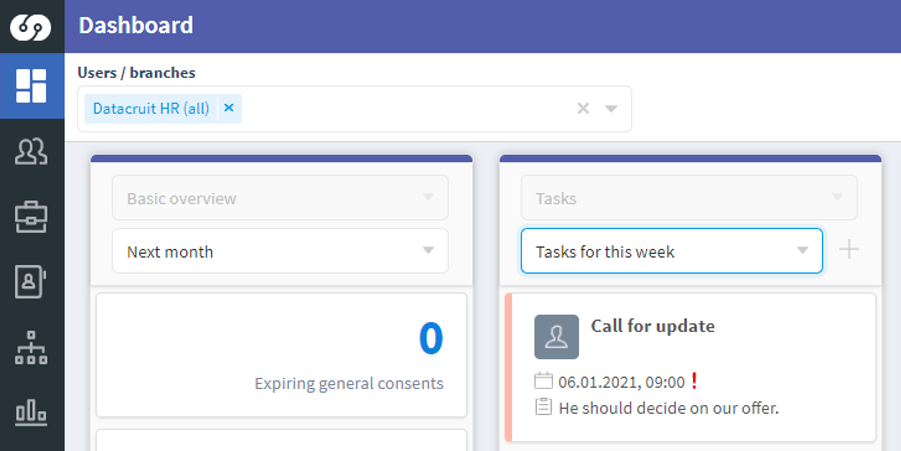Expand the Users / branches dropdown arrow
901x451 pixels.
tap(611, 109)
